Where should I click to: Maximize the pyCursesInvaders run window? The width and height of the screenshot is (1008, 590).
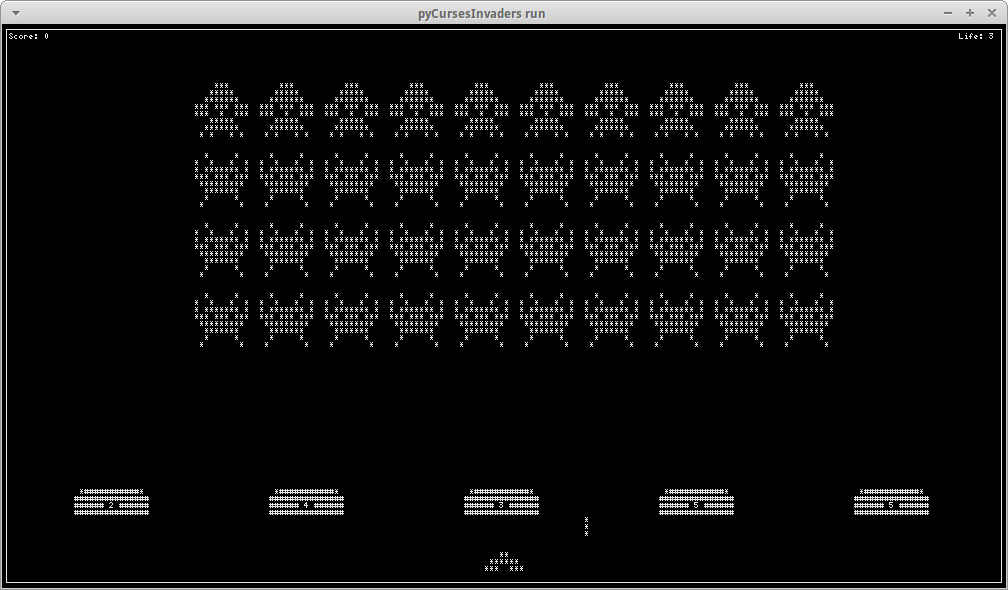click(969, 13)
